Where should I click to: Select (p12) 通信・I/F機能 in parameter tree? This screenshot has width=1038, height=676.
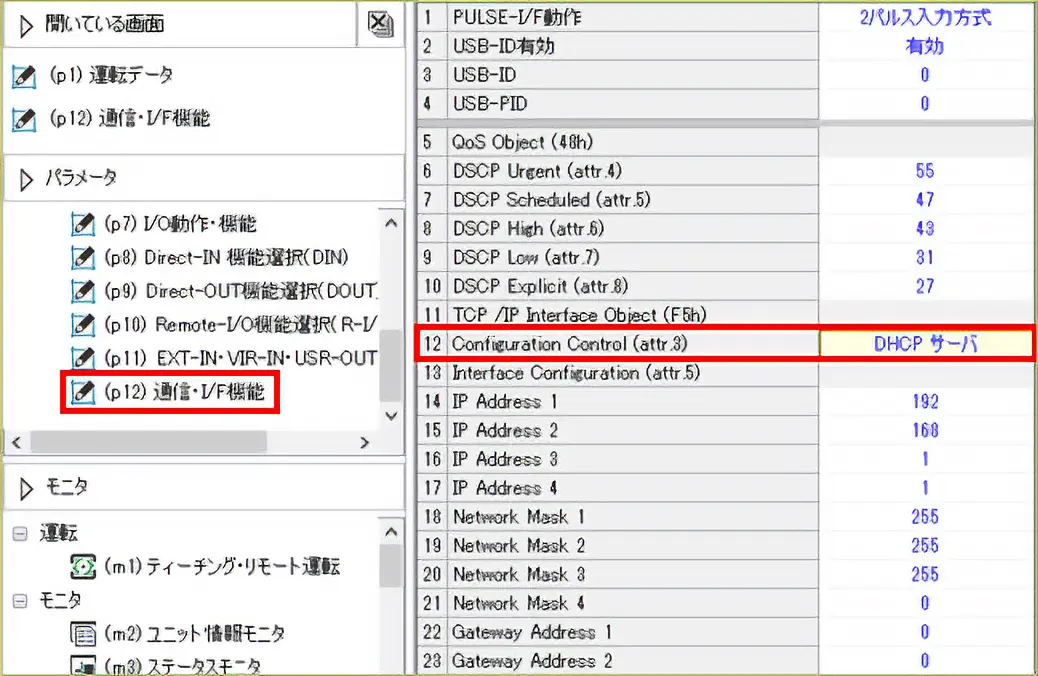(184, 392)
